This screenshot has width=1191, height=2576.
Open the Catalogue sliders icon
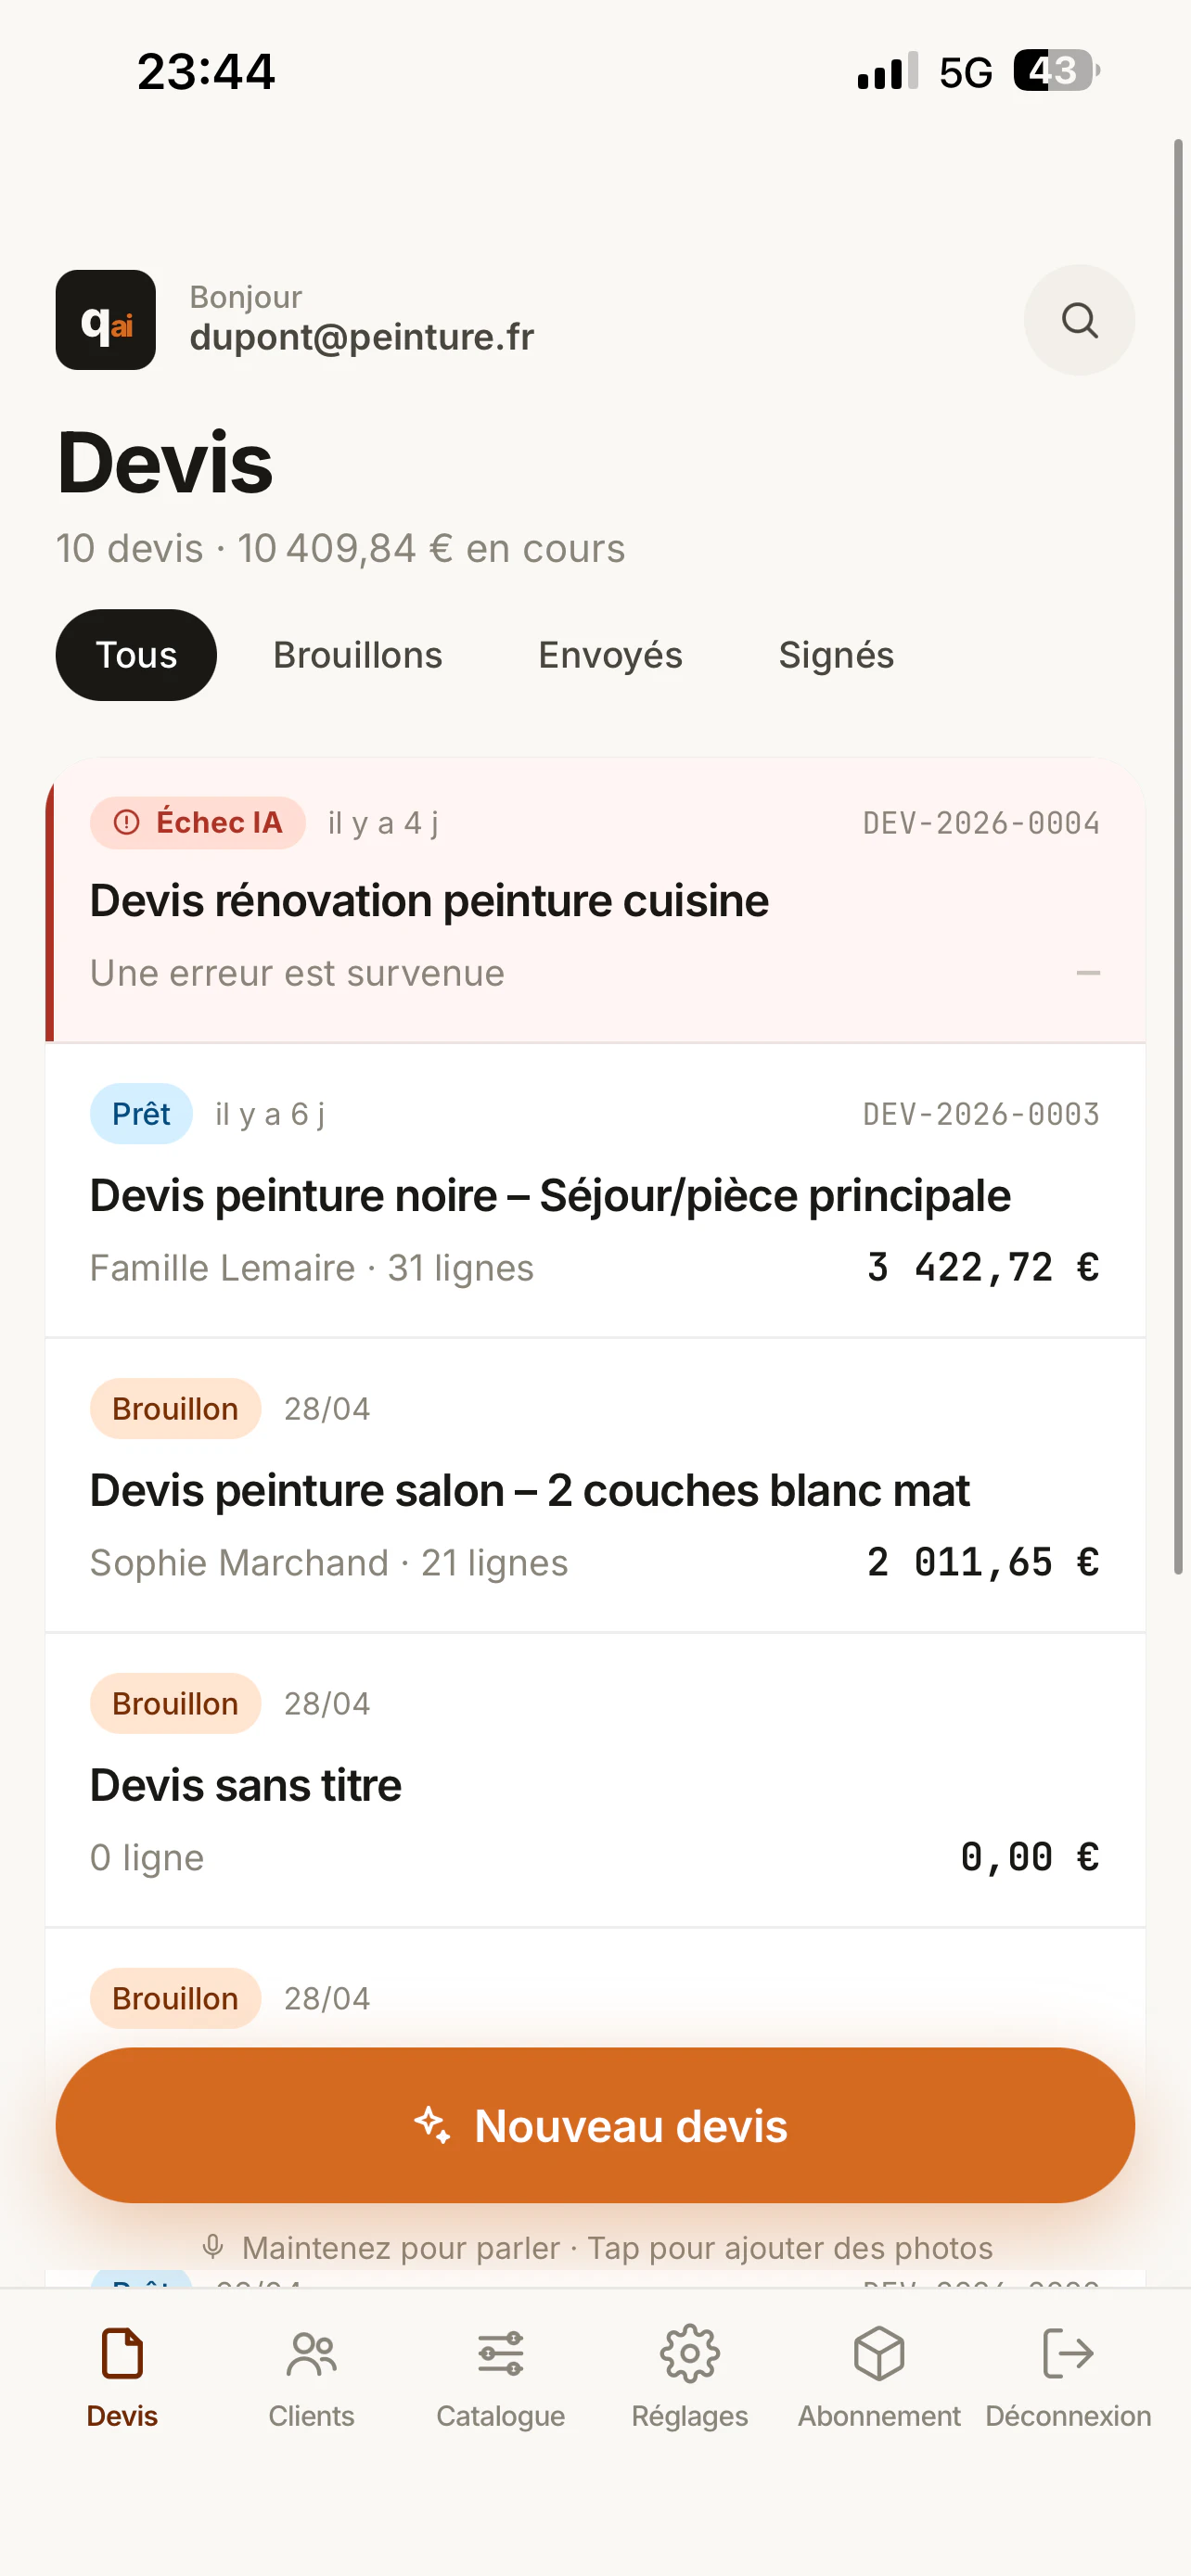(x=500, y=2353)
